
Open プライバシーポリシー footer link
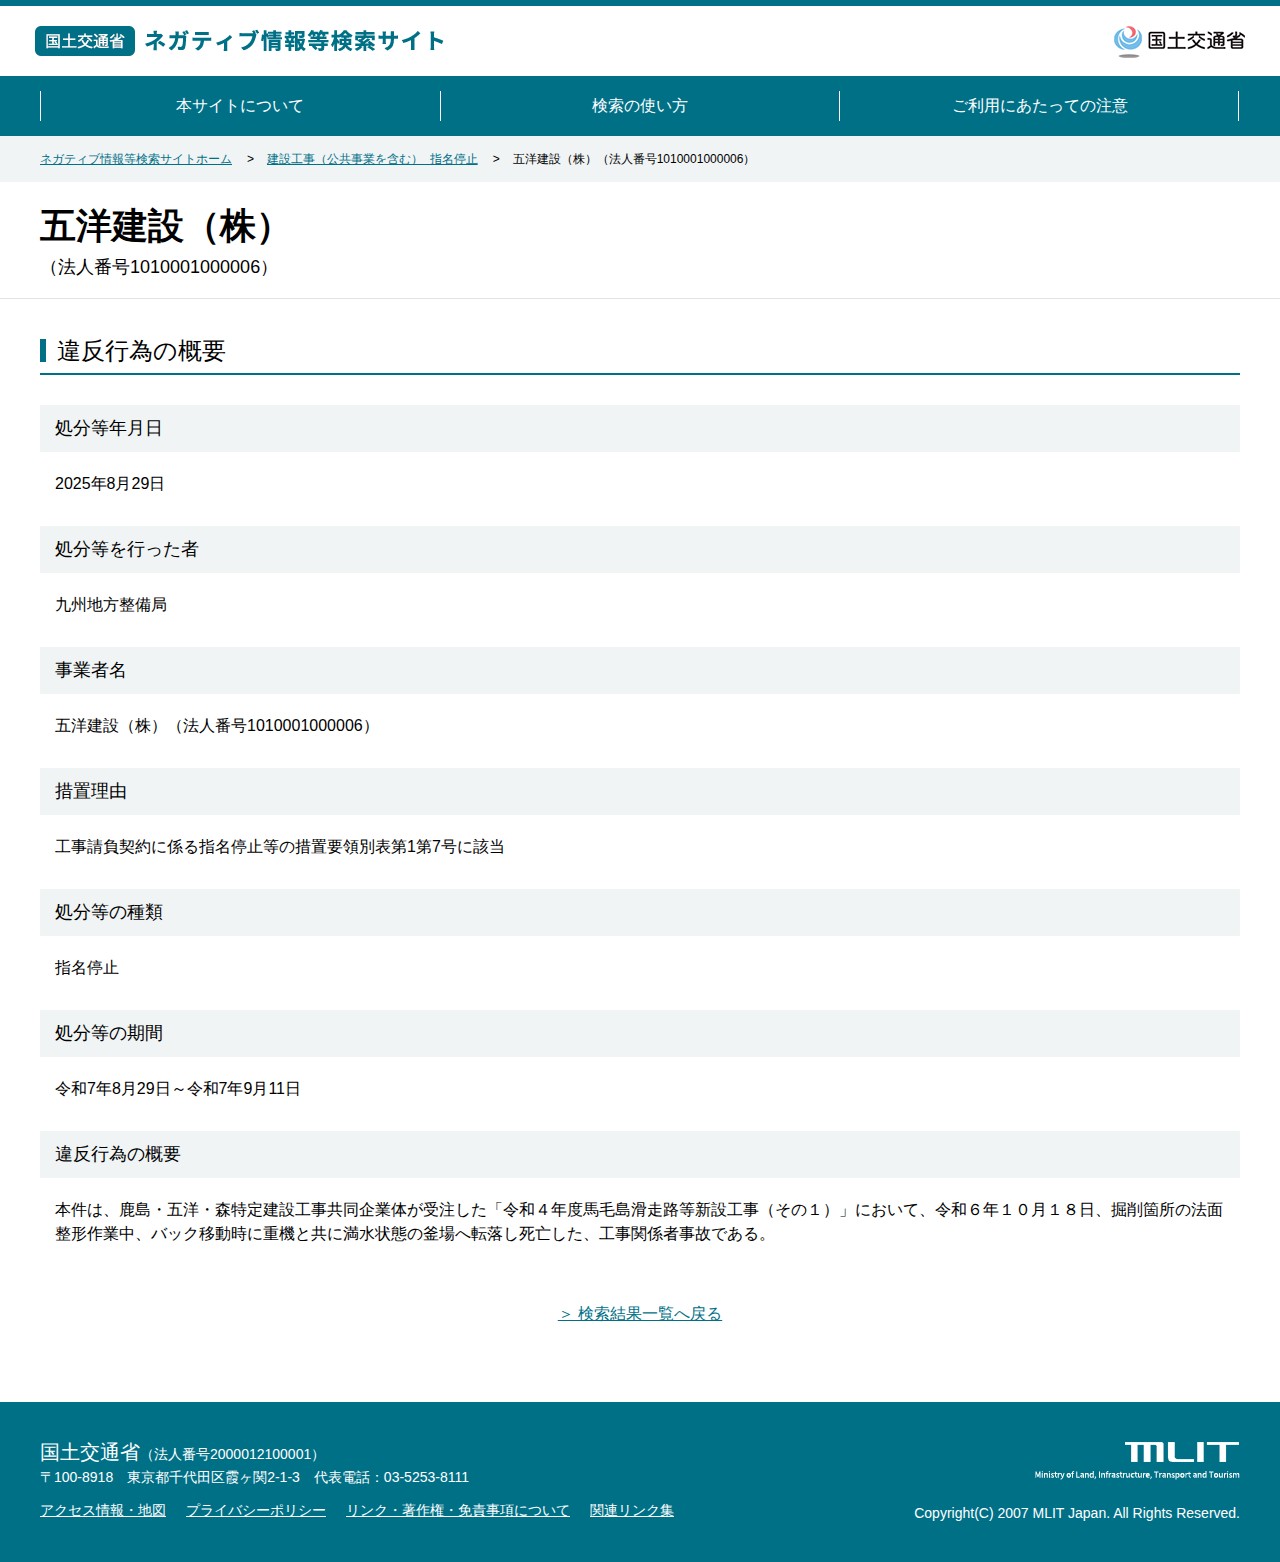(x=256, y=1510)
